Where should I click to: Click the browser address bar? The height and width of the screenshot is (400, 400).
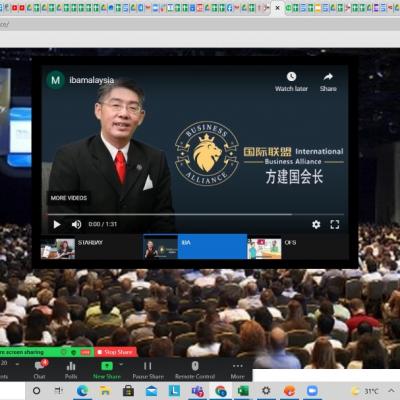200,24
